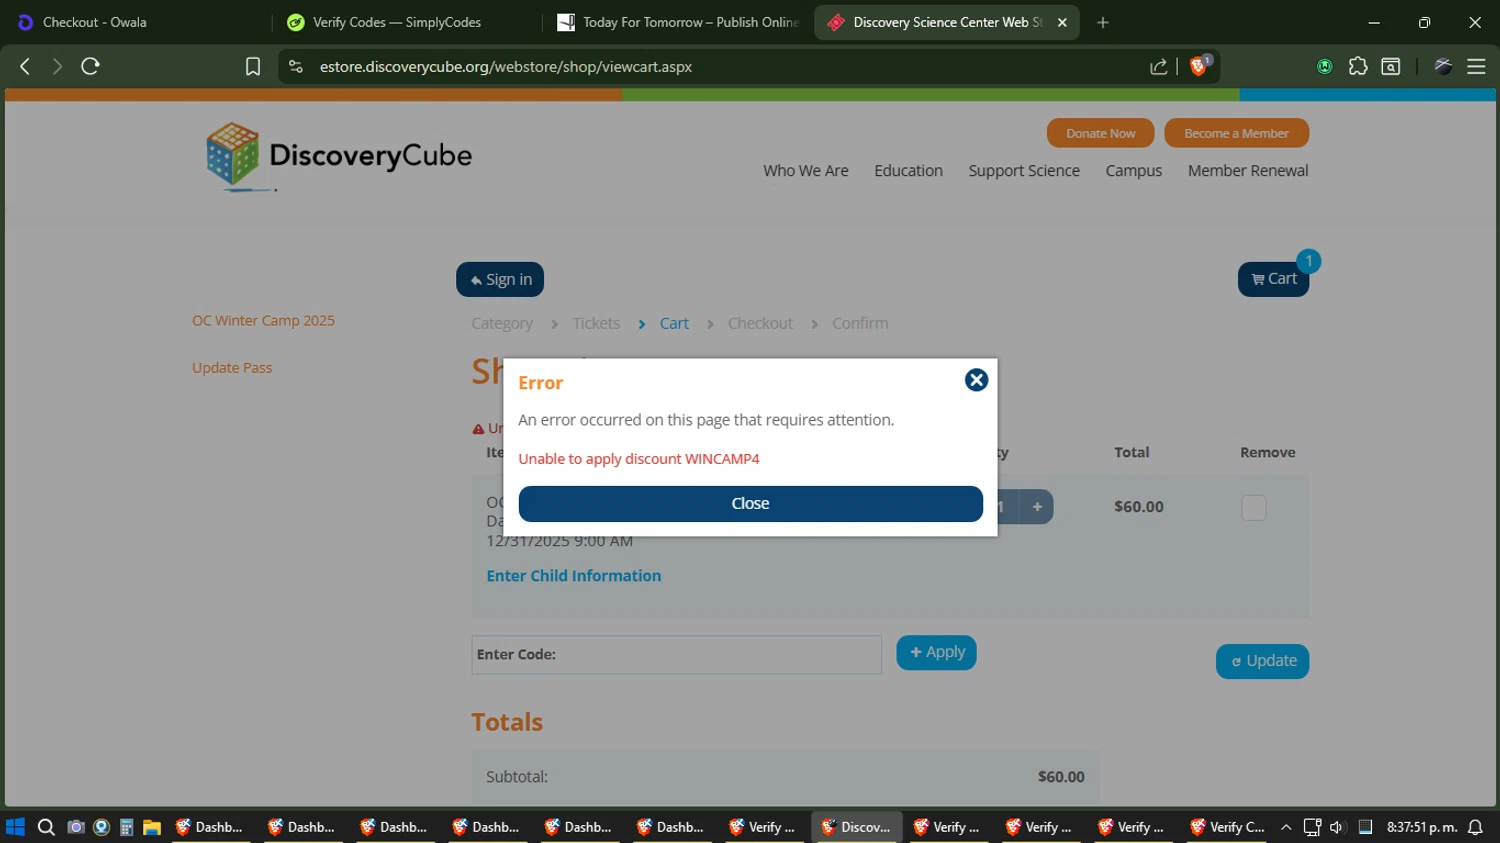Viewport: 1500px width, 843px height.
Task: Open the sidebar search panel icon
Action: [1390, 66]
